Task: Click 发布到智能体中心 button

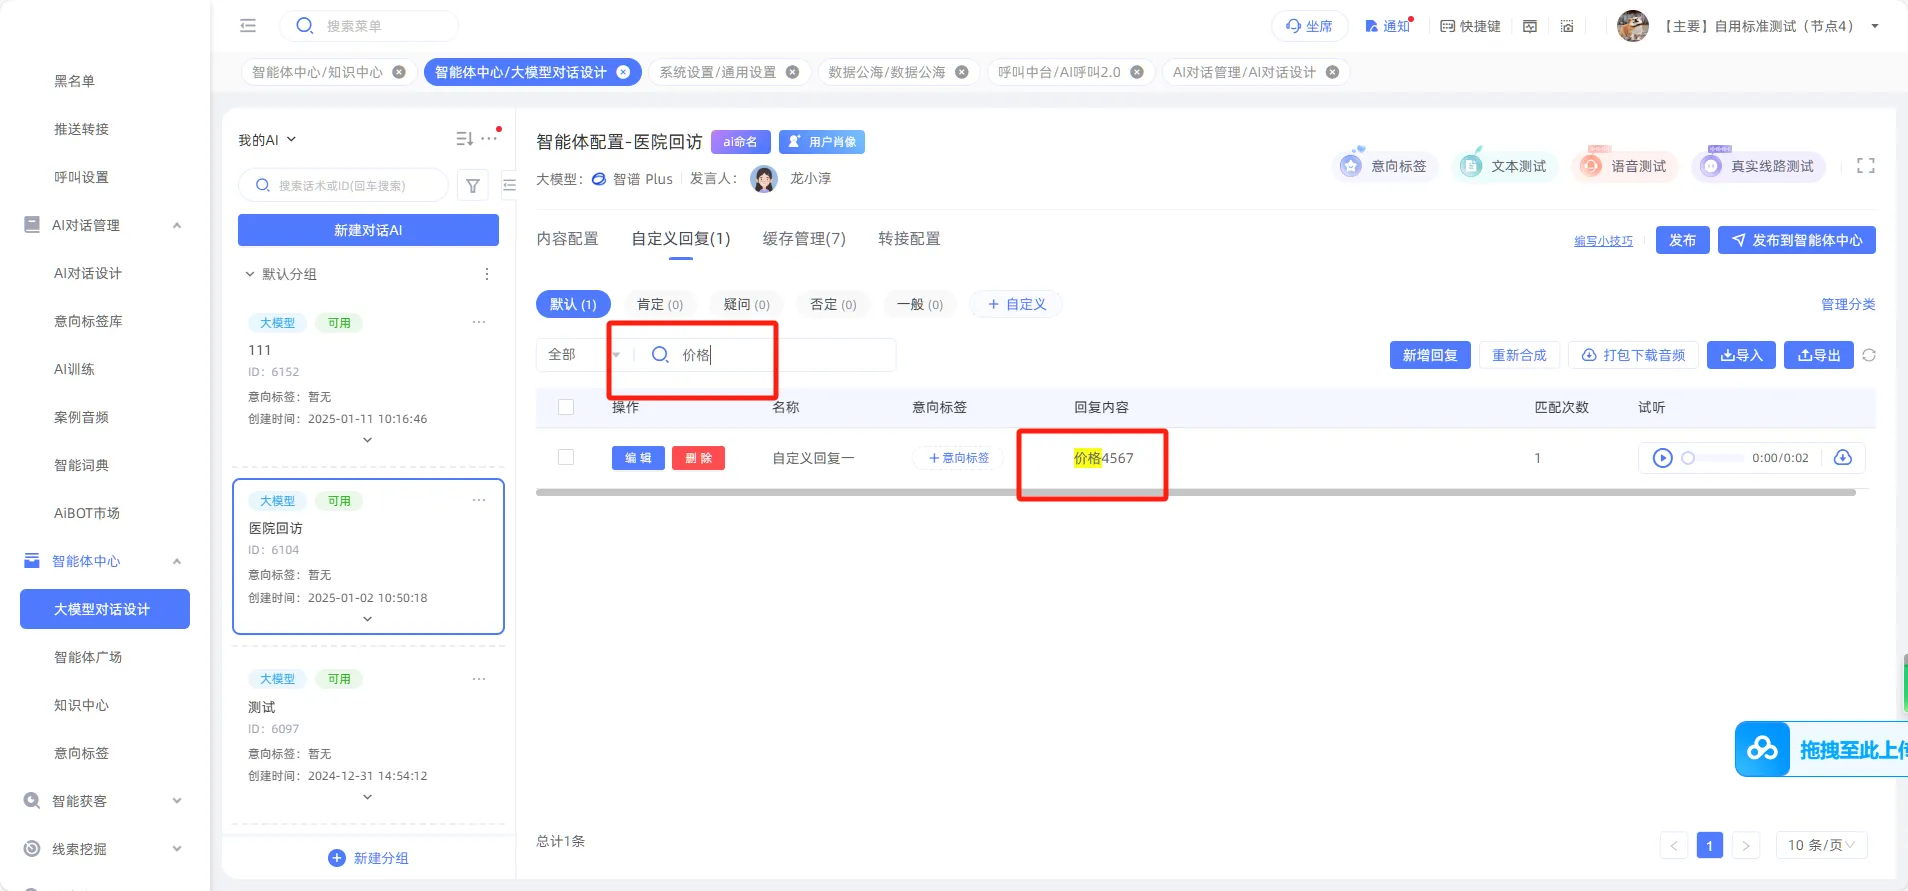Action: (x=1797, y=240)
